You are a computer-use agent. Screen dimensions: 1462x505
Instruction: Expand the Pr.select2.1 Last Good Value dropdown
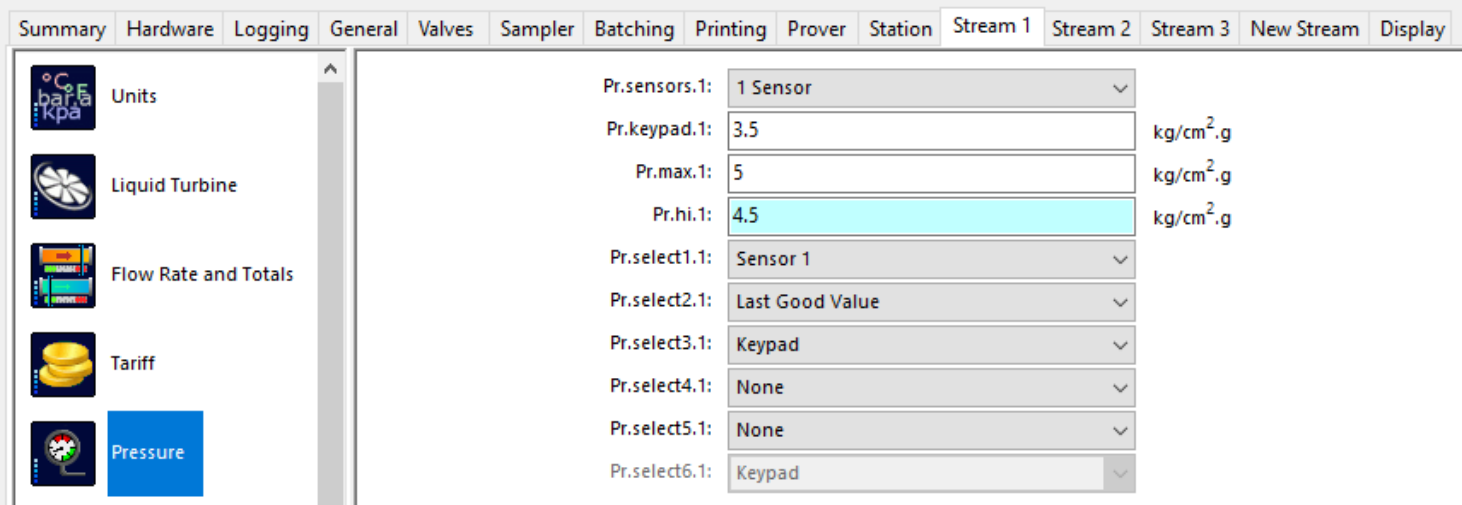tap(931, 302)
